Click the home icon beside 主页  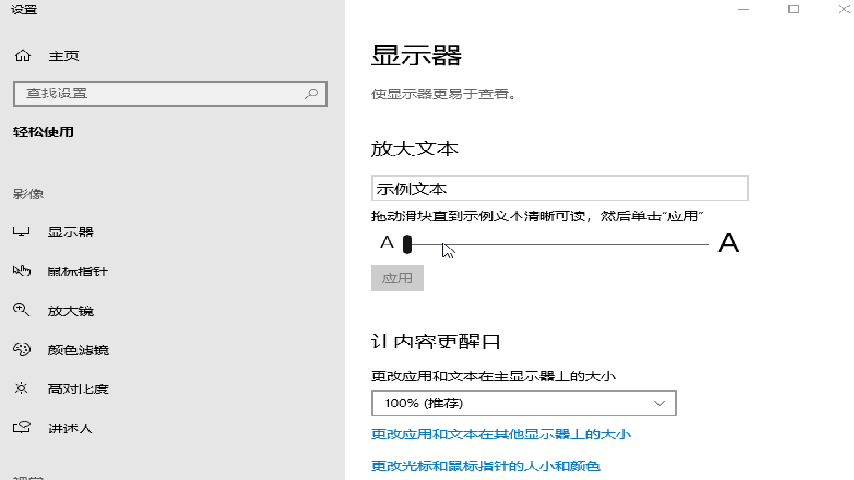point(22,56)
